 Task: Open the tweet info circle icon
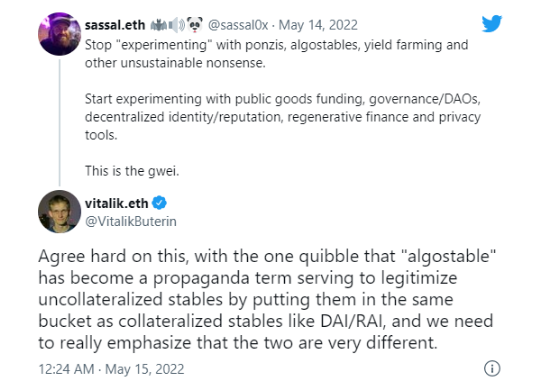(x=492, y=368)
